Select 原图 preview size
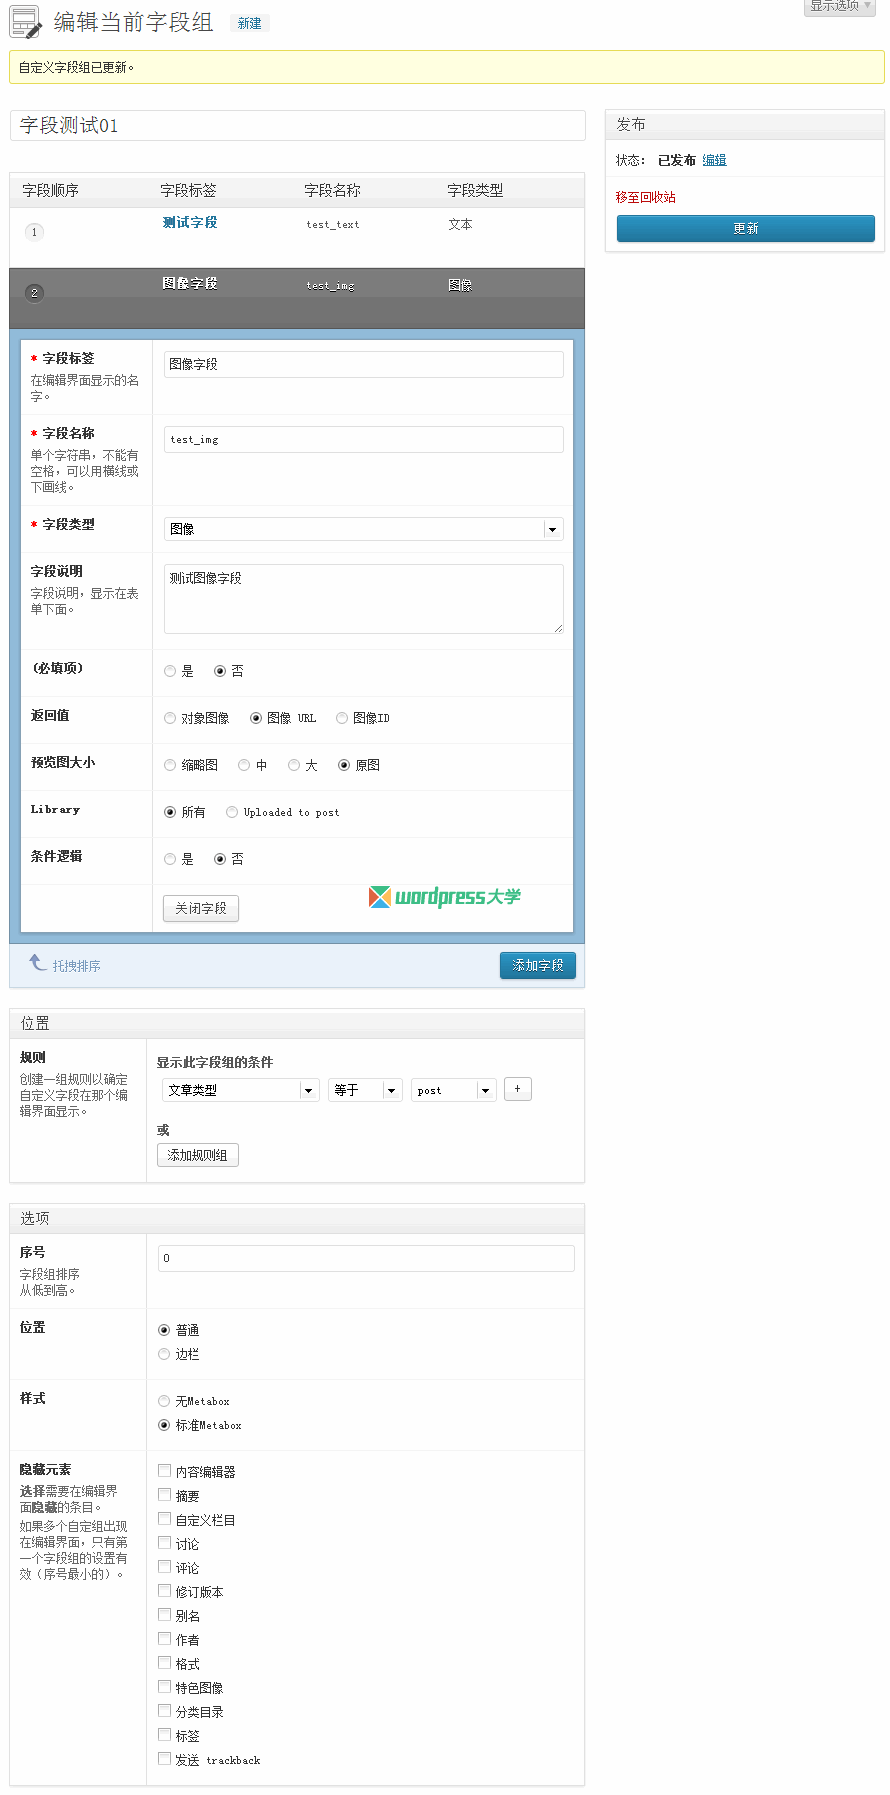Viewport: 890px width, 1795px height. (x=344, y=765)
